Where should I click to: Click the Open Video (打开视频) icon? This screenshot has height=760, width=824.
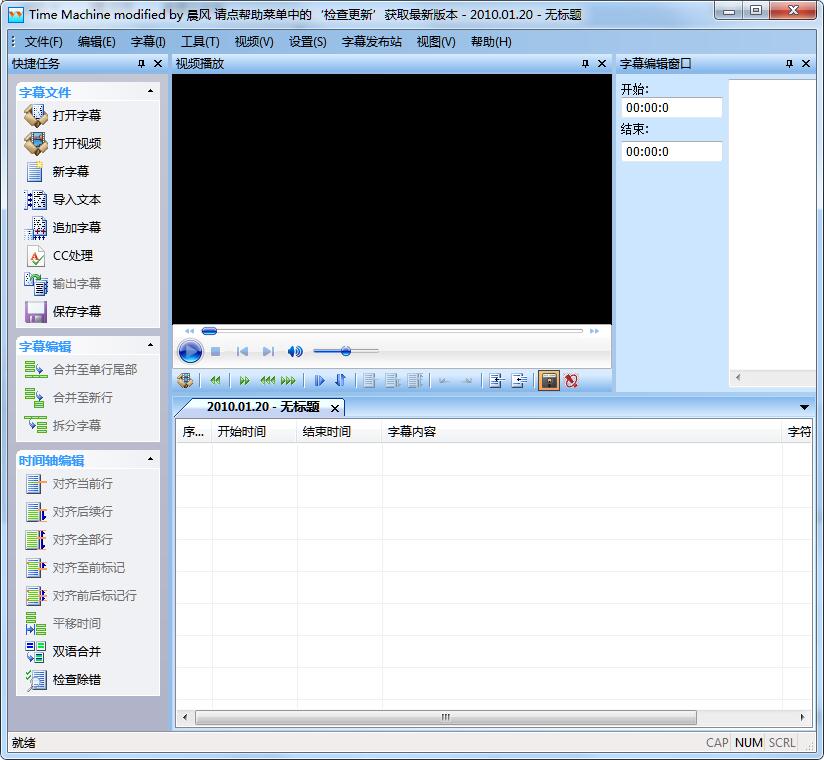pos(36,143)
